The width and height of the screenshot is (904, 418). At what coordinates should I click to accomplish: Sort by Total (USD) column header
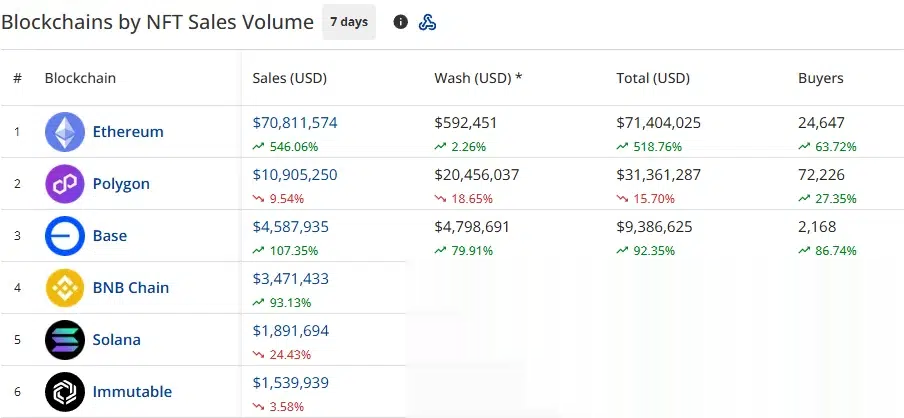point(653,78)
